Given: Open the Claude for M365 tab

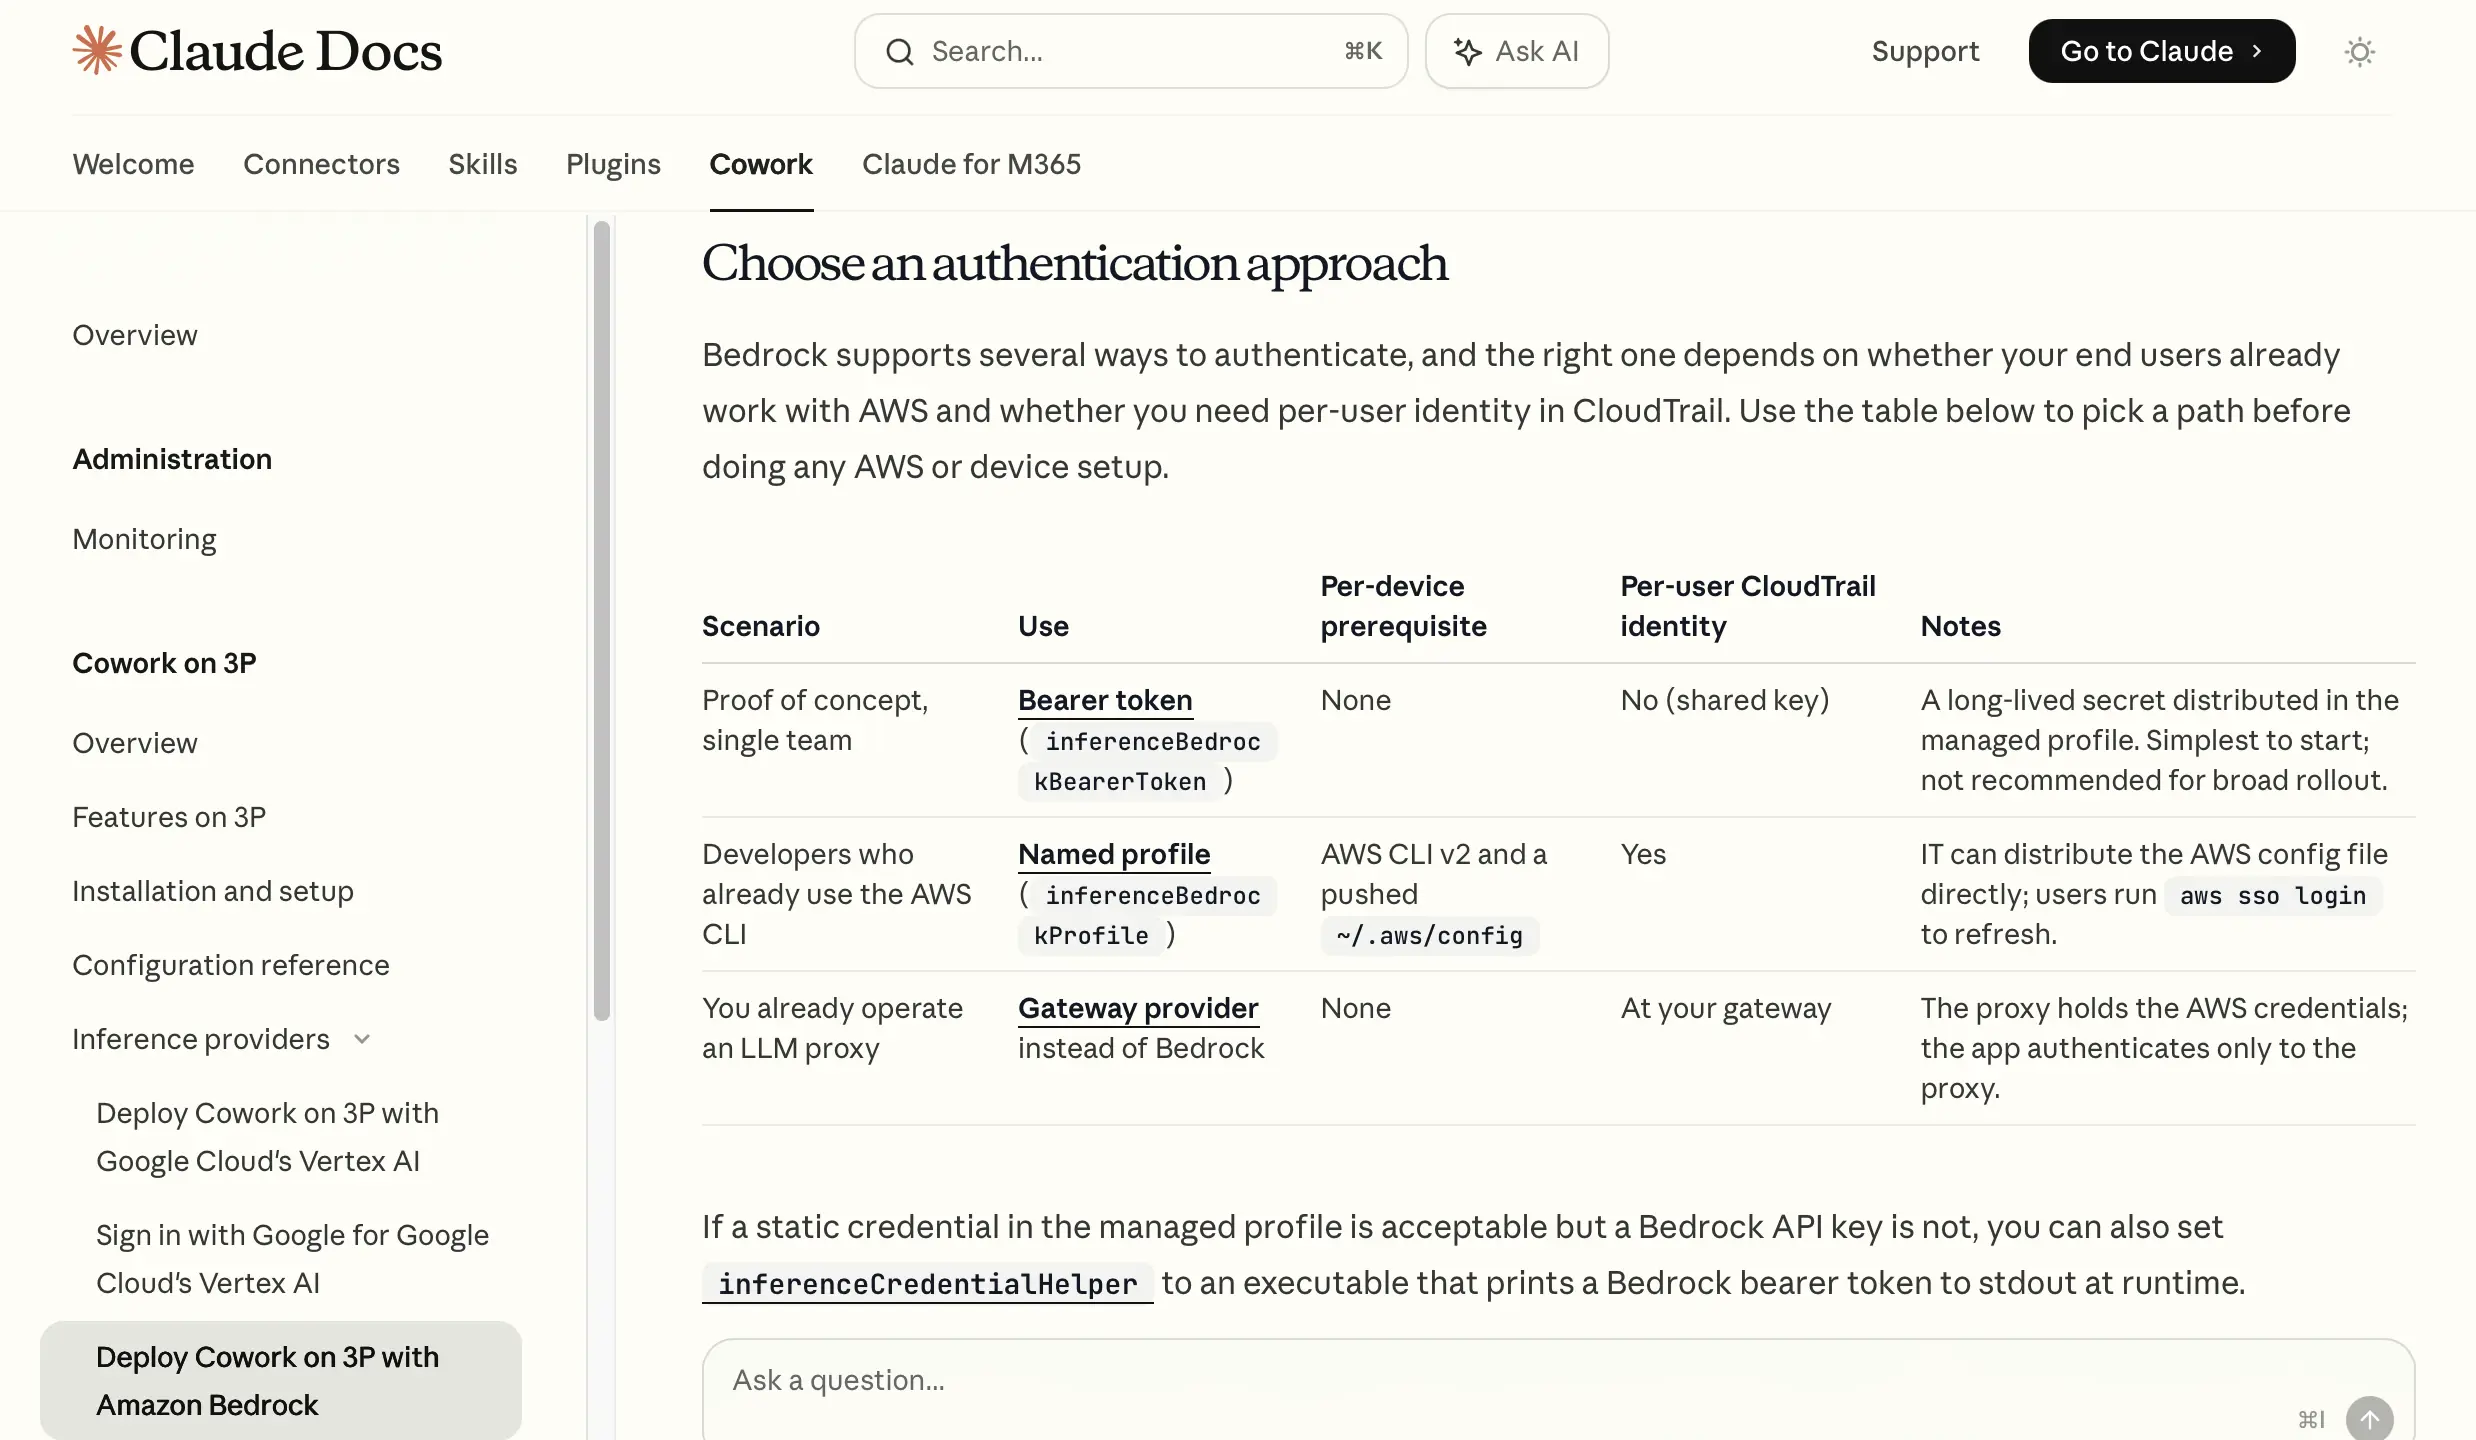Looking at the screenshot, I should pos(971,164).
